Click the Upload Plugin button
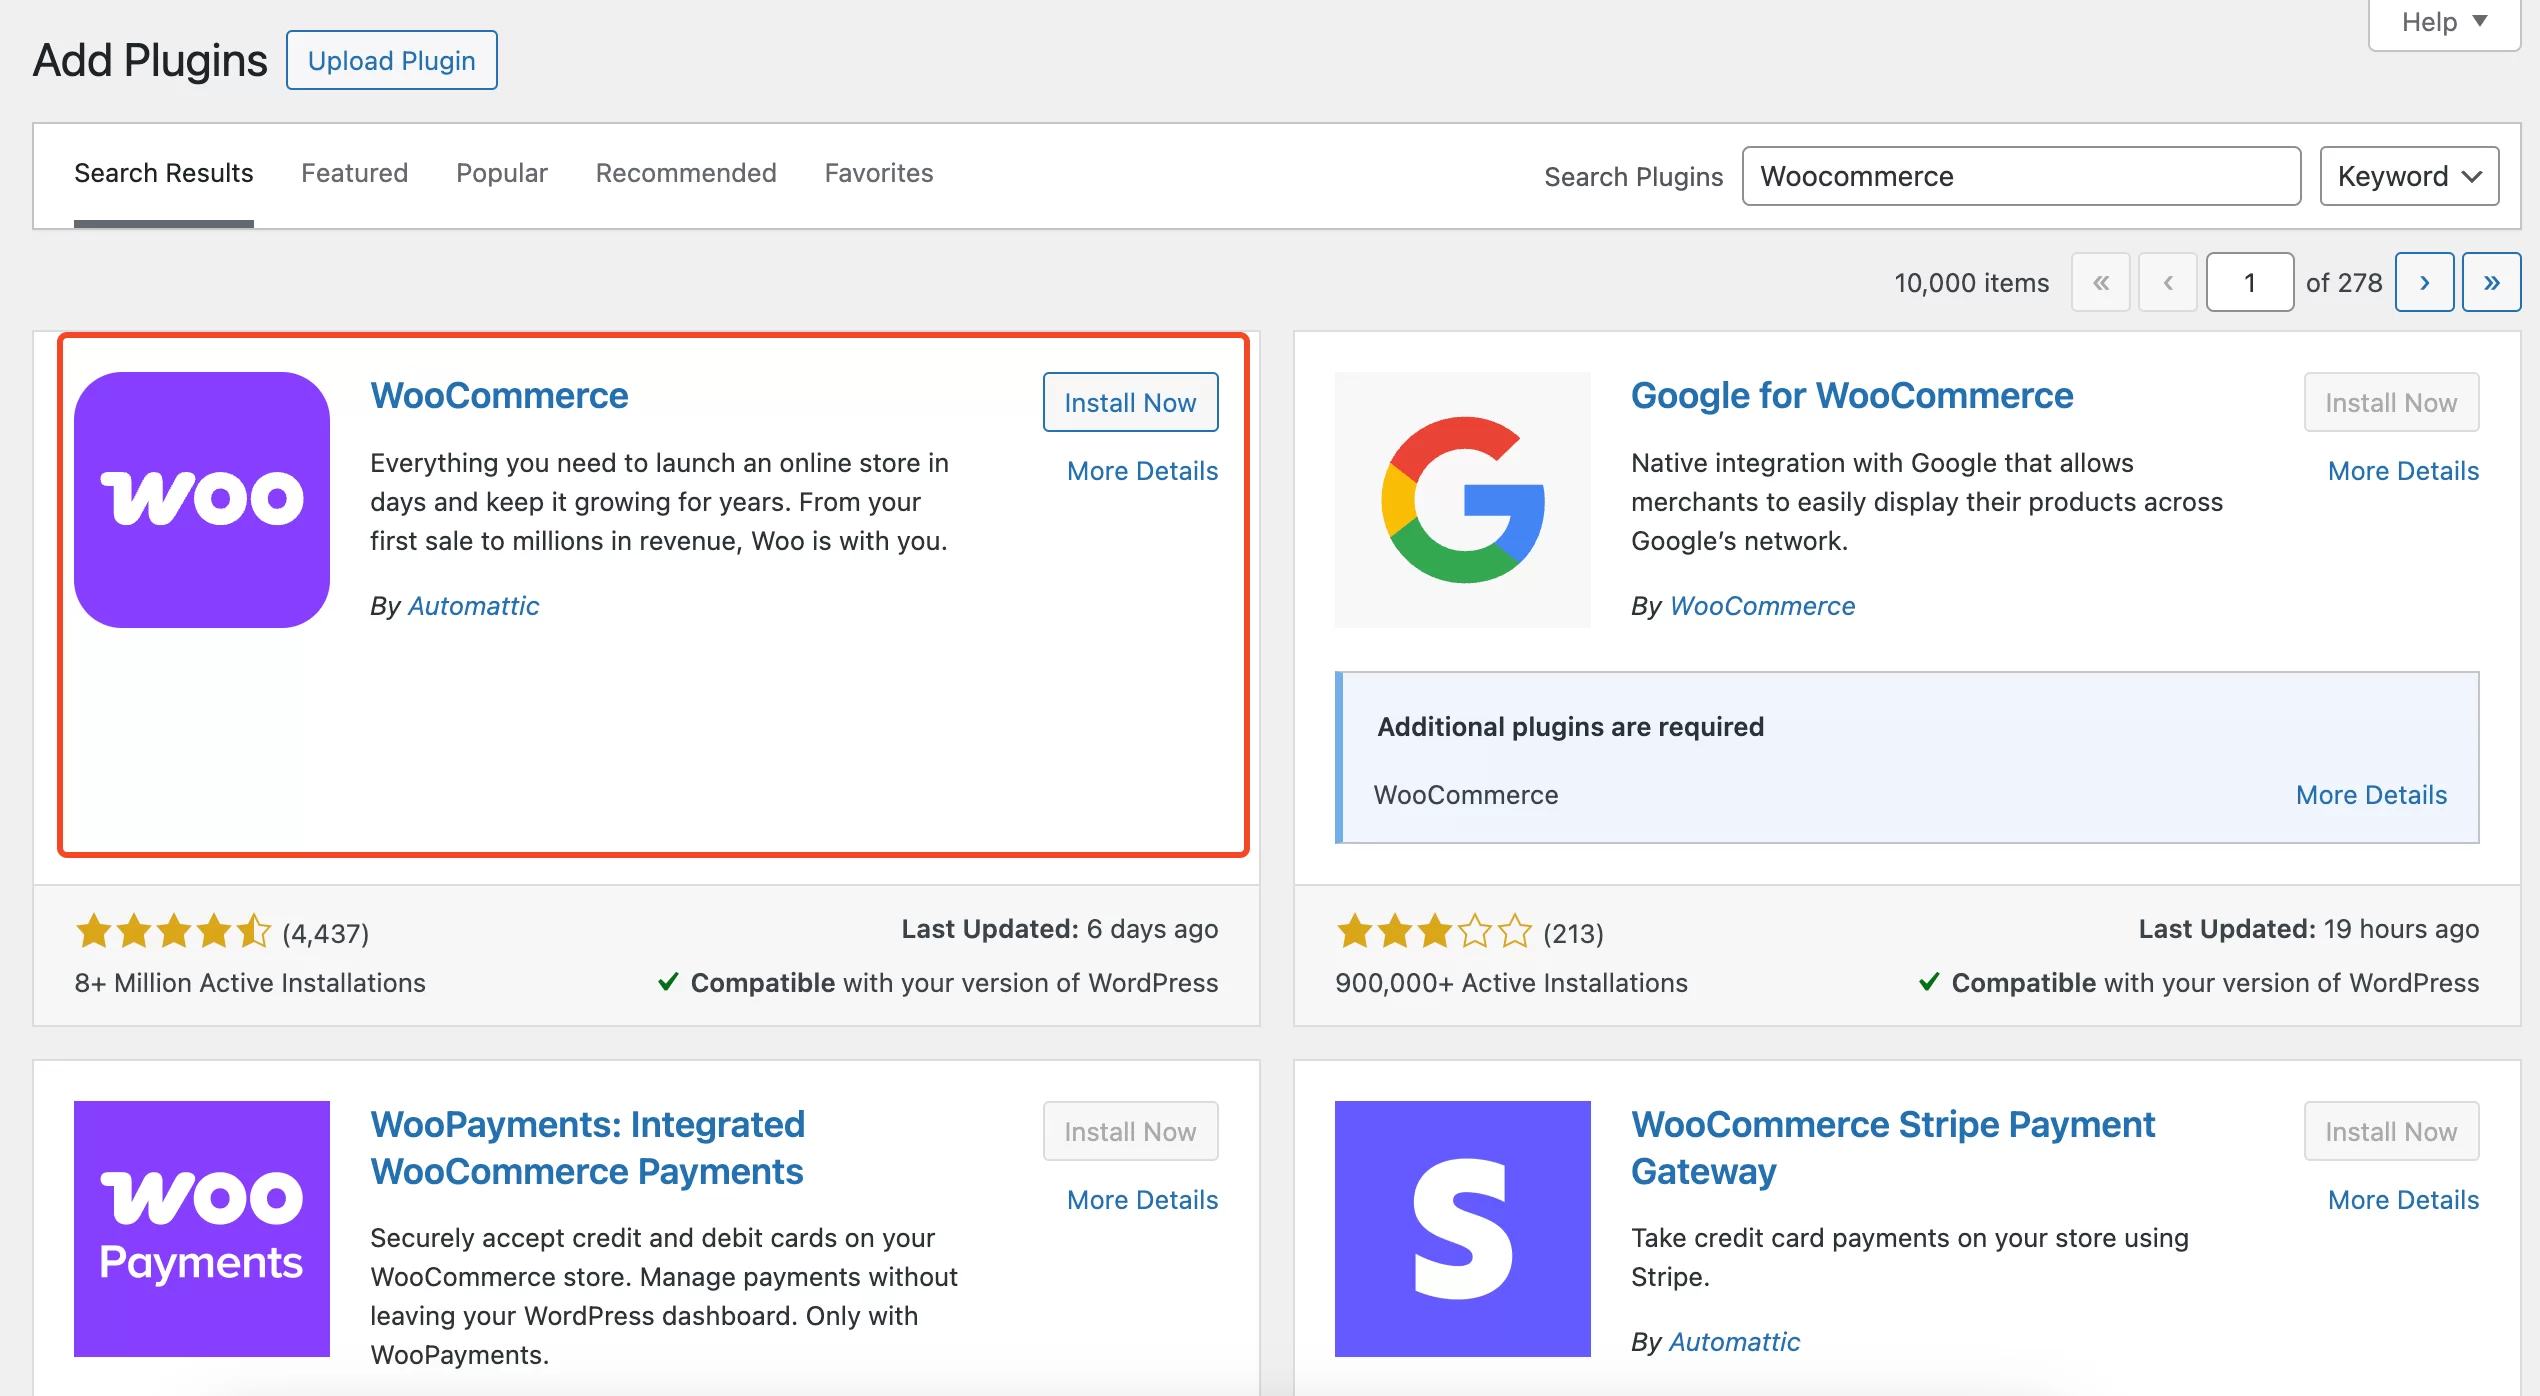This screenshot has height=1396, width=2540. pyautogui.click(x=392, y=60)
